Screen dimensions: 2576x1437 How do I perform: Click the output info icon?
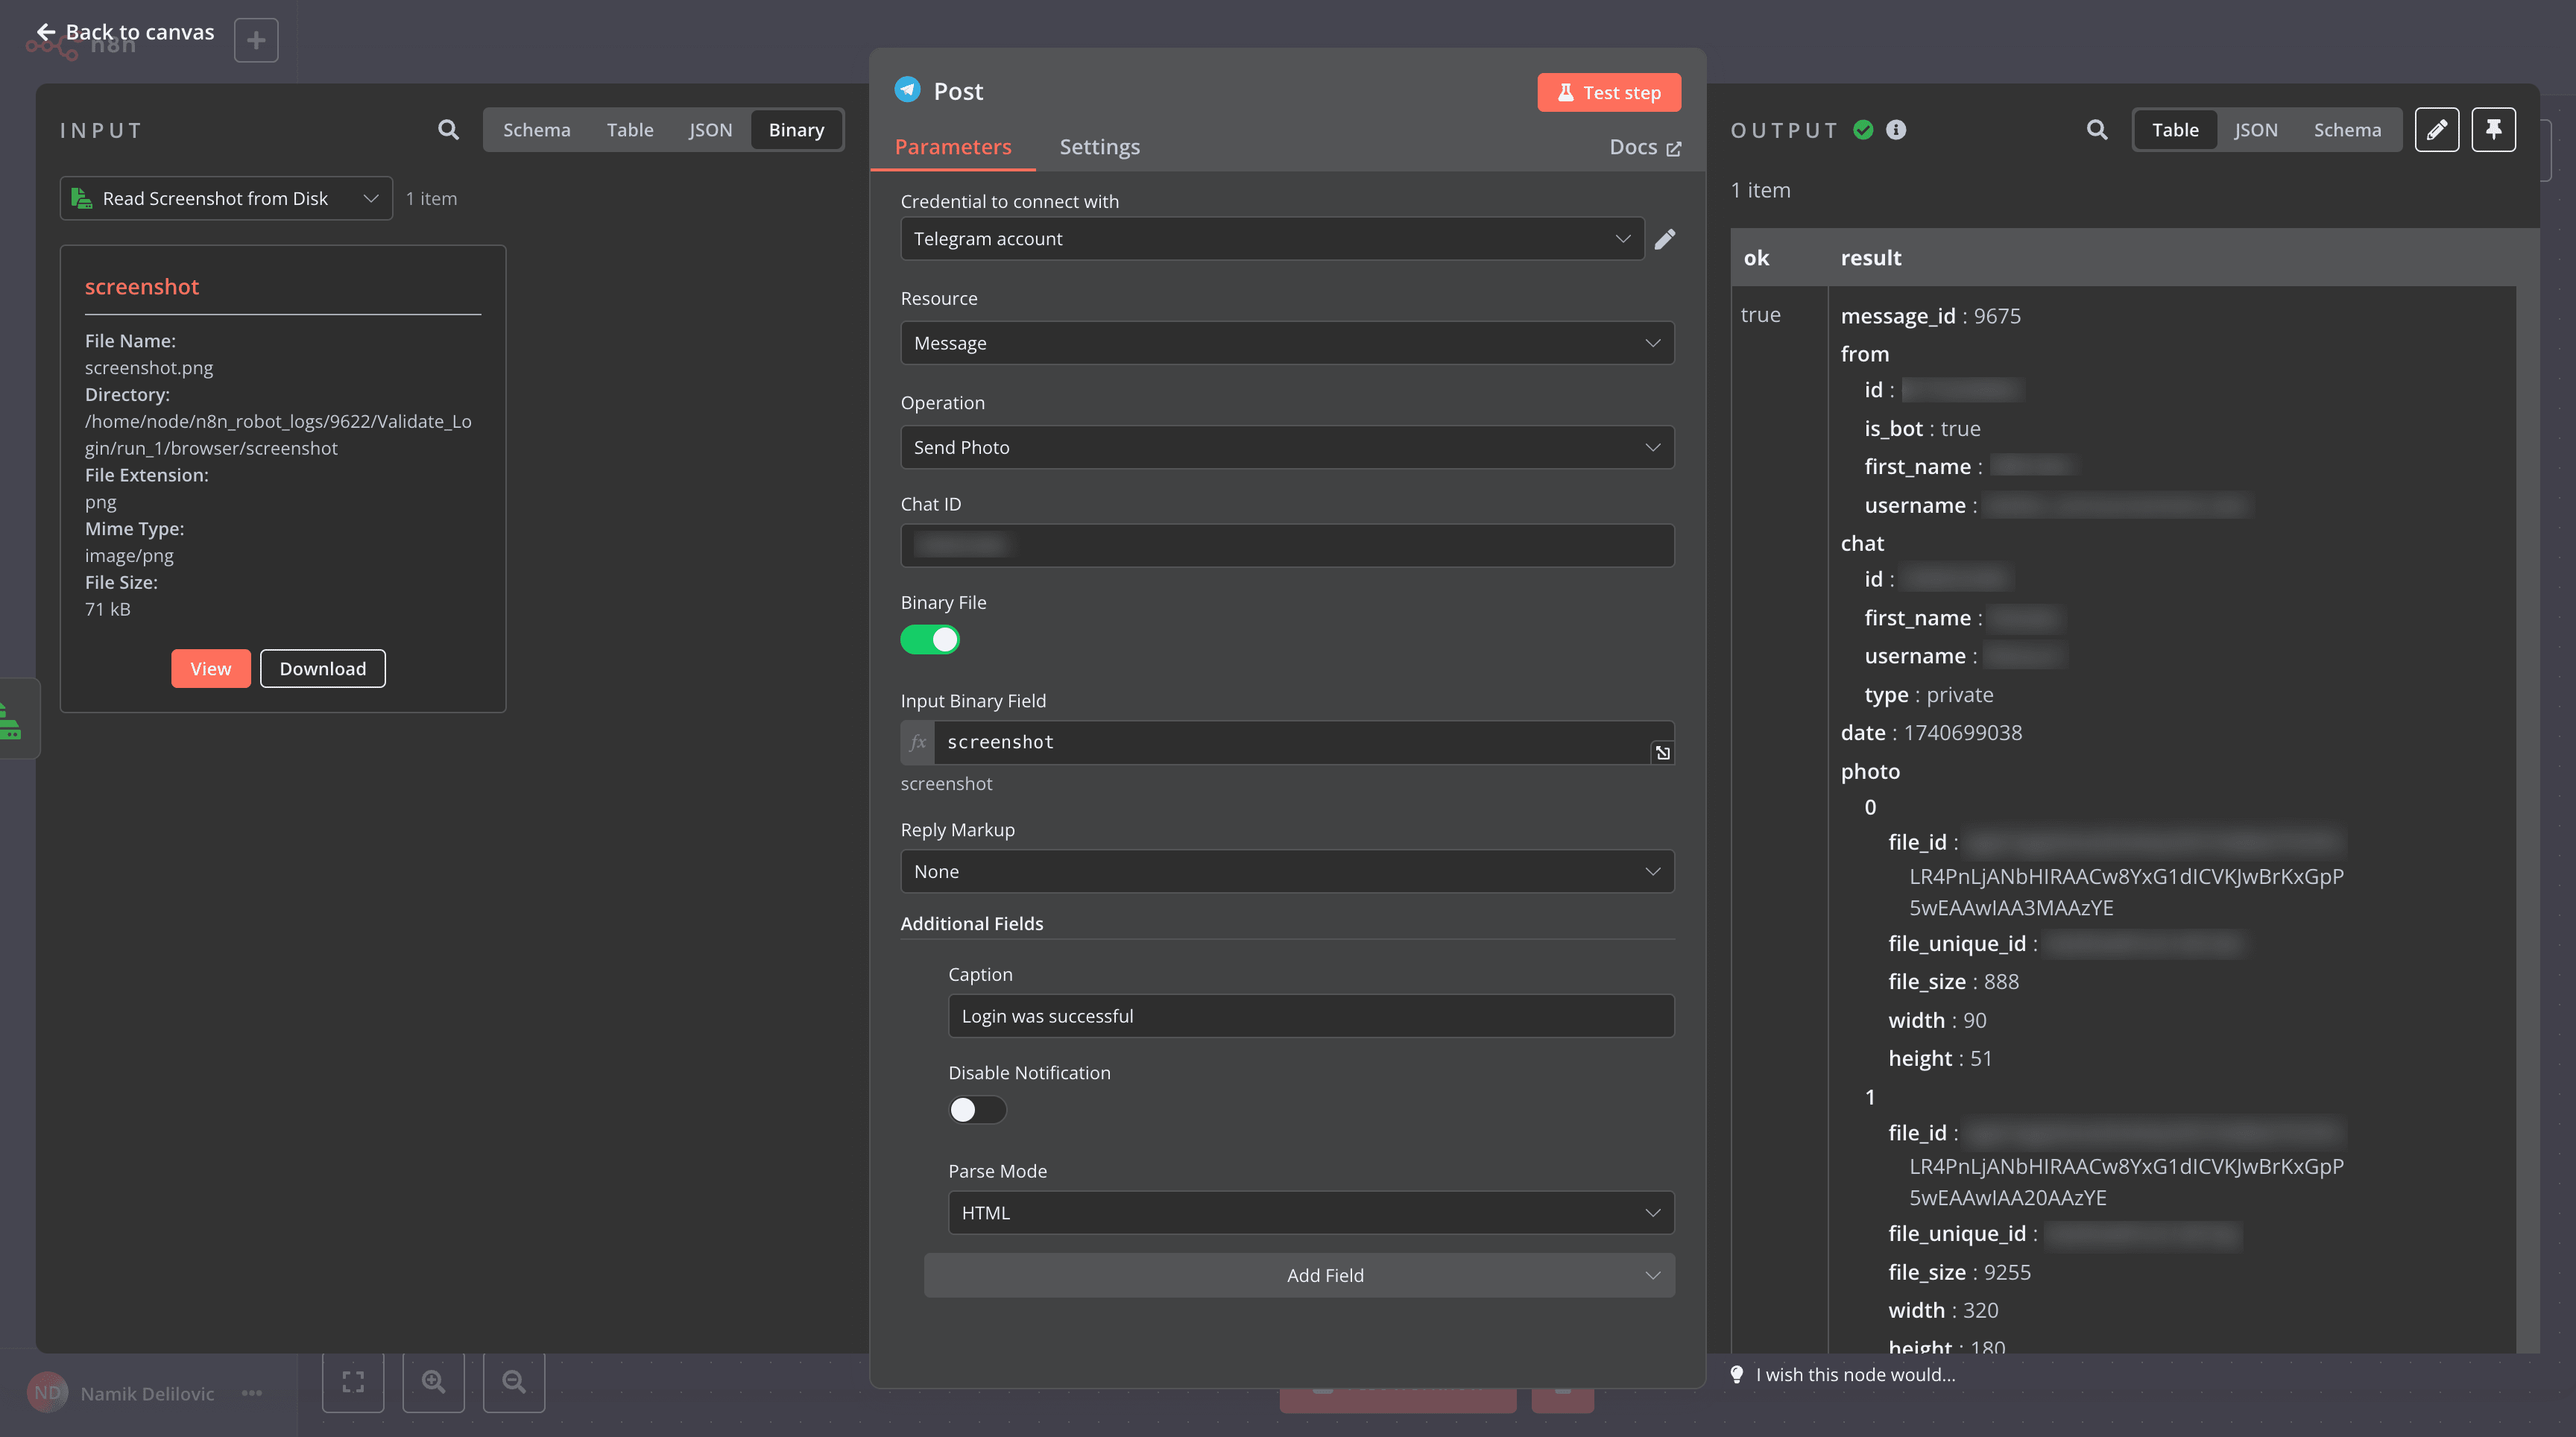1896,129
